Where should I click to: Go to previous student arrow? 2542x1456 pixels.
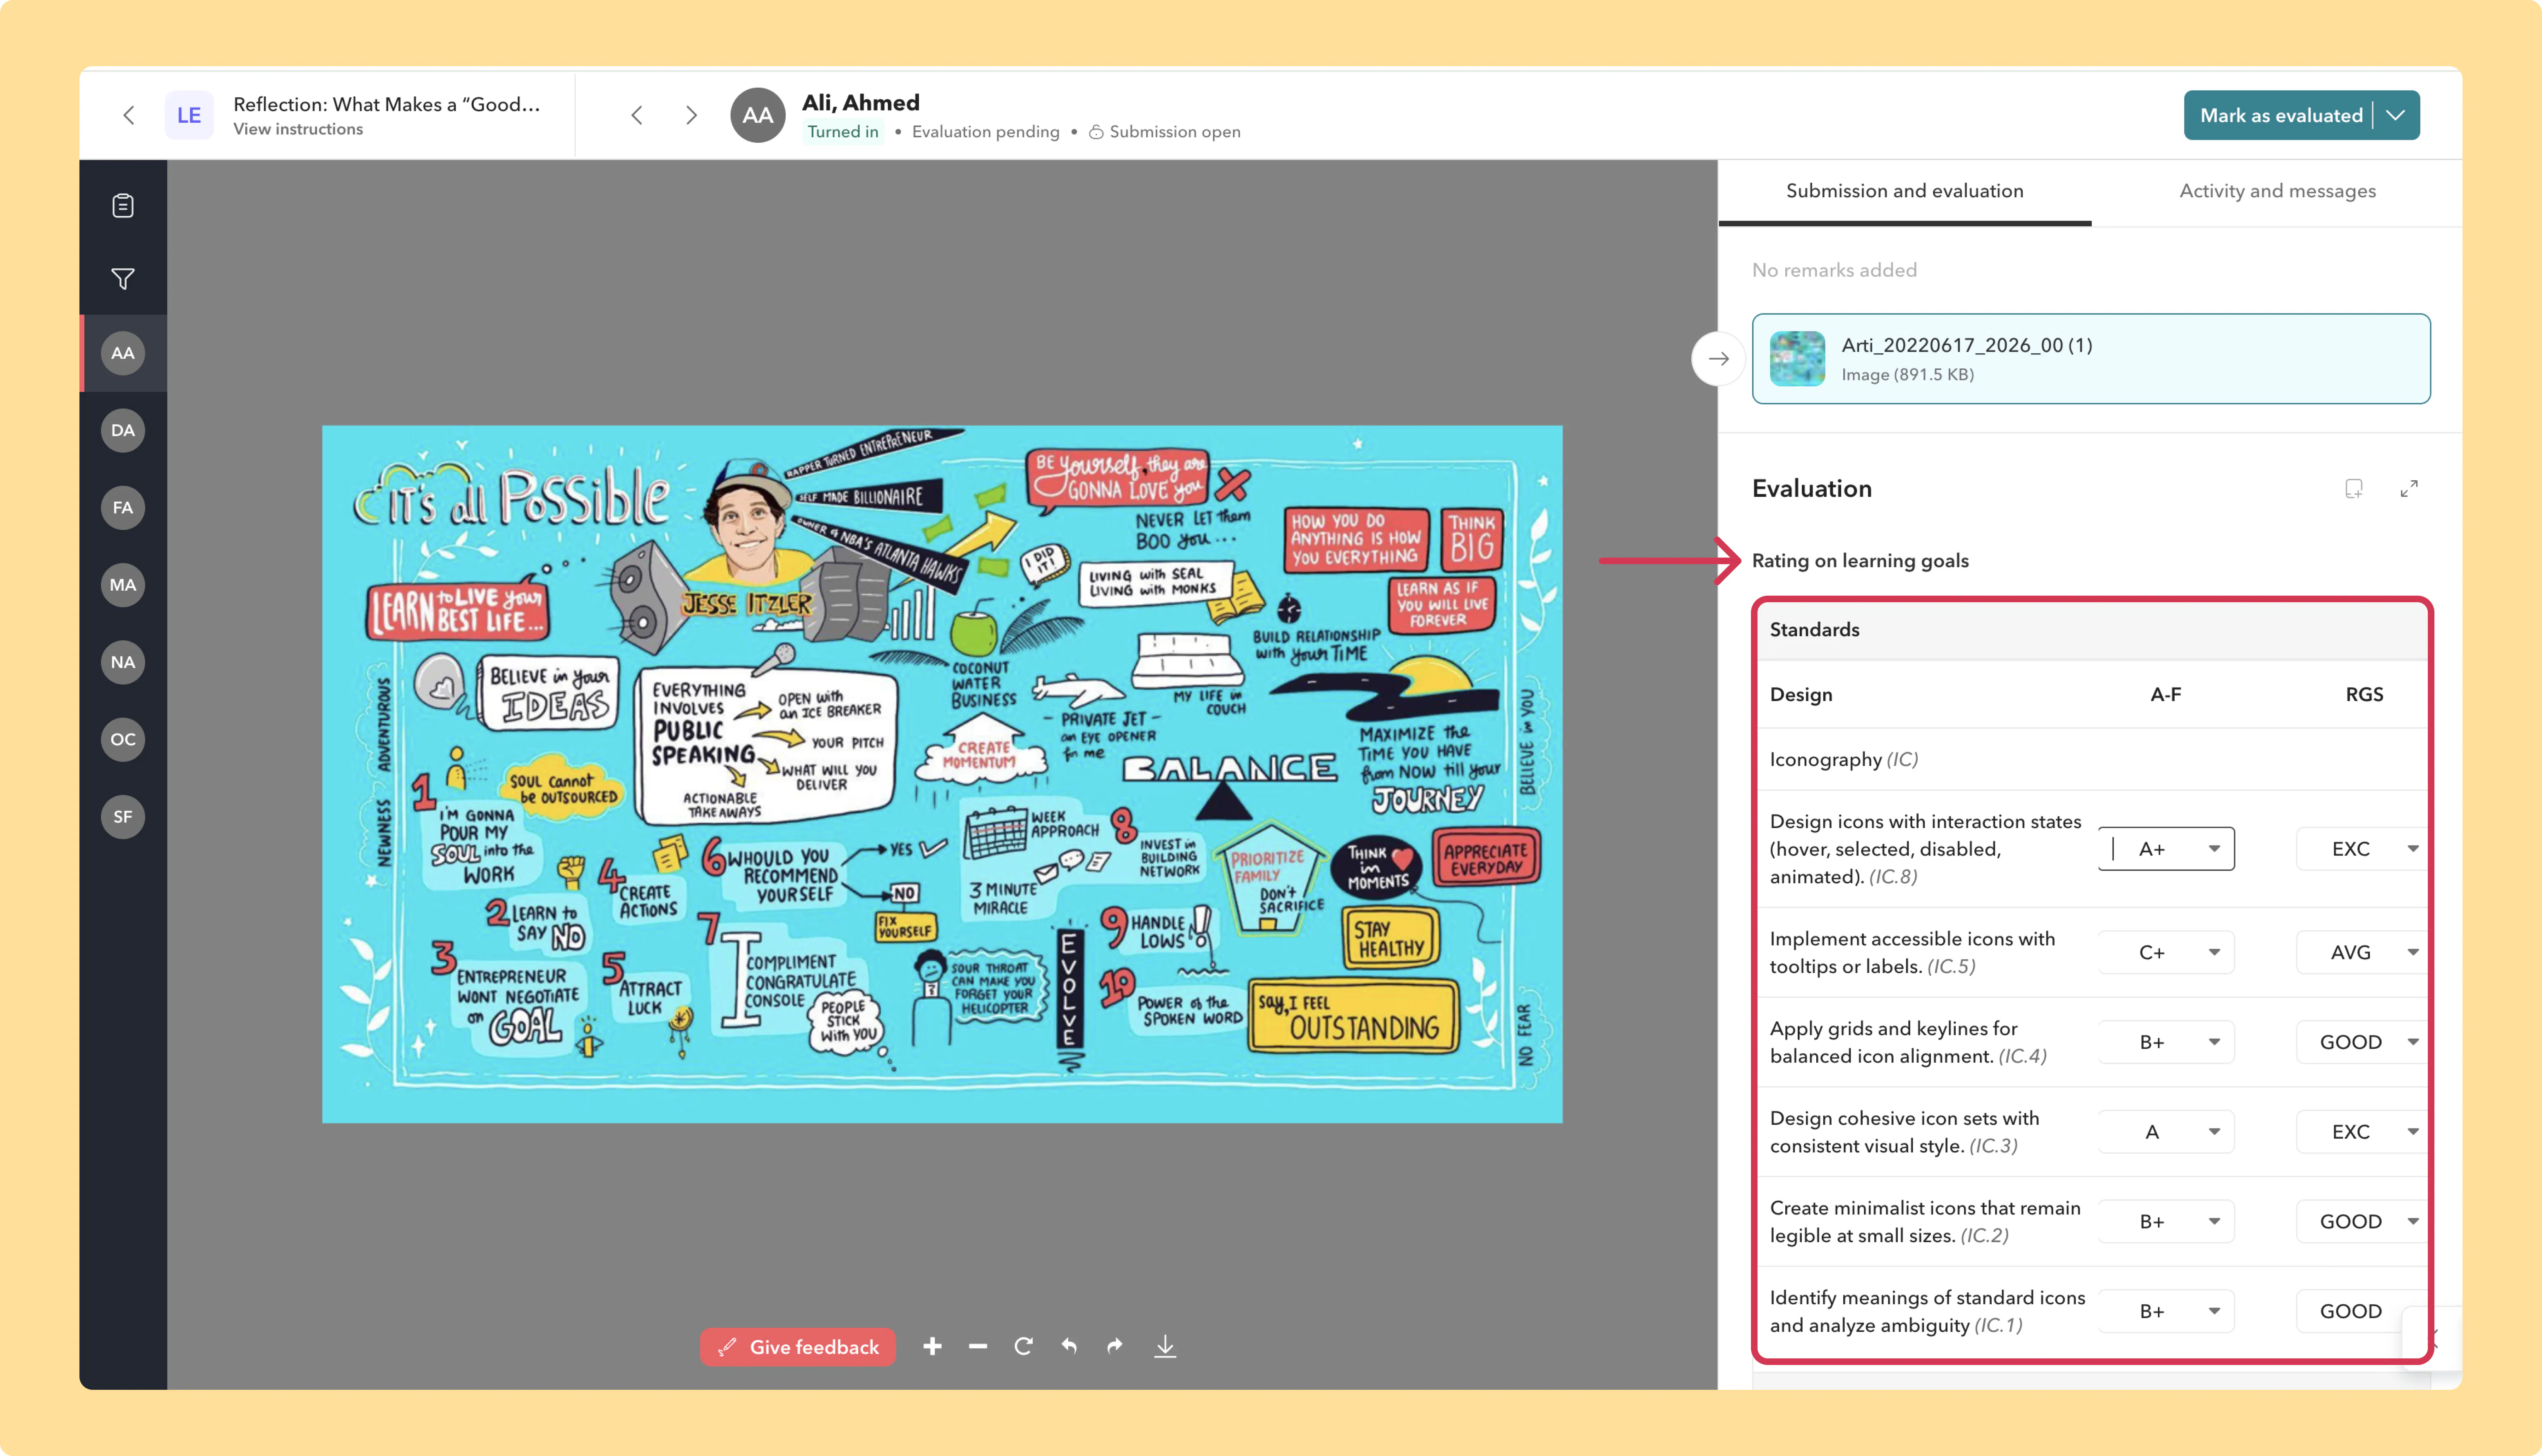pyautogui.click(x=637, y=115)
